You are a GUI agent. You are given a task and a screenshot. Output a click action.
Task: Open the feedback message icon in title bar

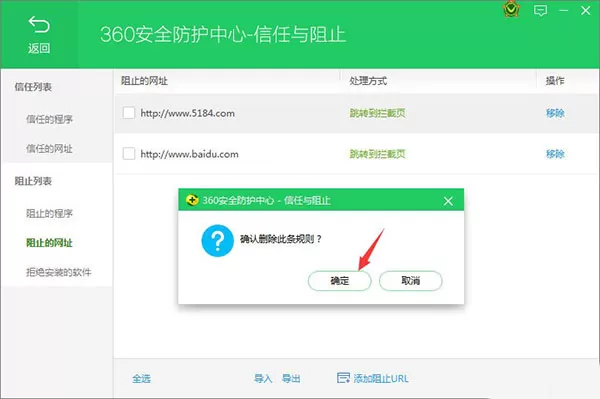tap(540, 10)
